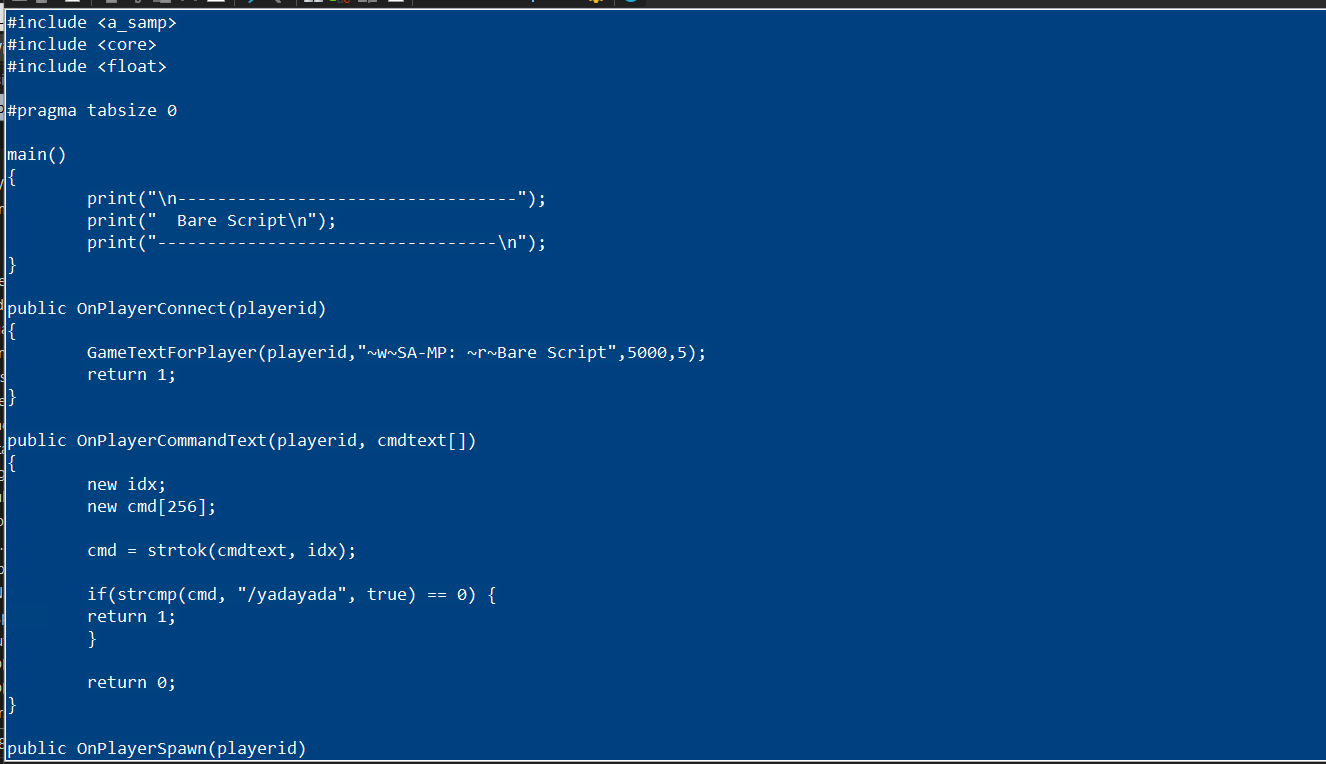Place cursor on new idx; line
Viewport: 1326px width, 764px height.
tap(126, 484)
